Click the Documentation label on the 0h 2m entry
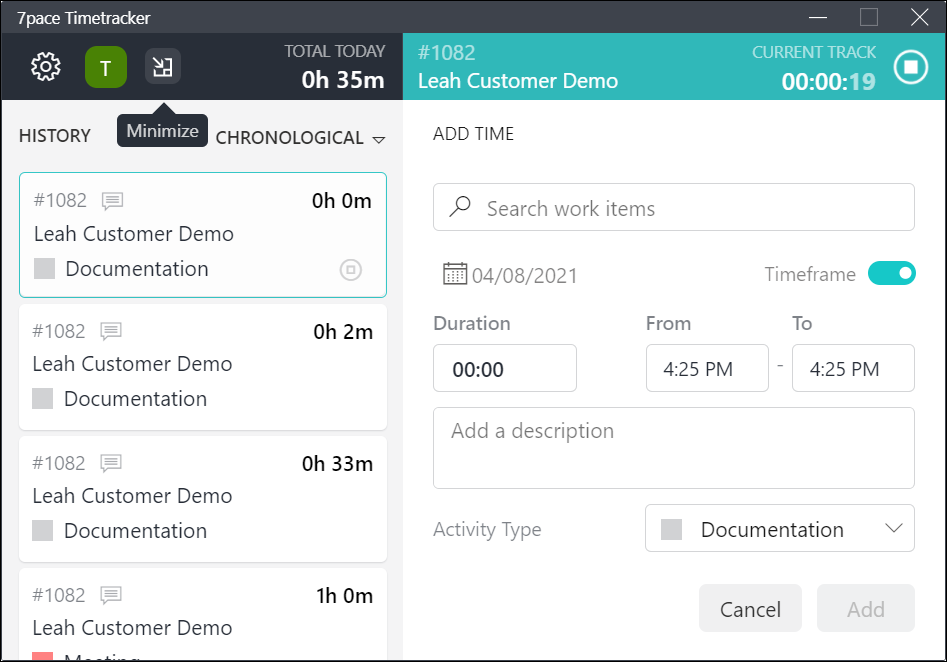This screenshot has height=662, width=947. click(135, 399)
